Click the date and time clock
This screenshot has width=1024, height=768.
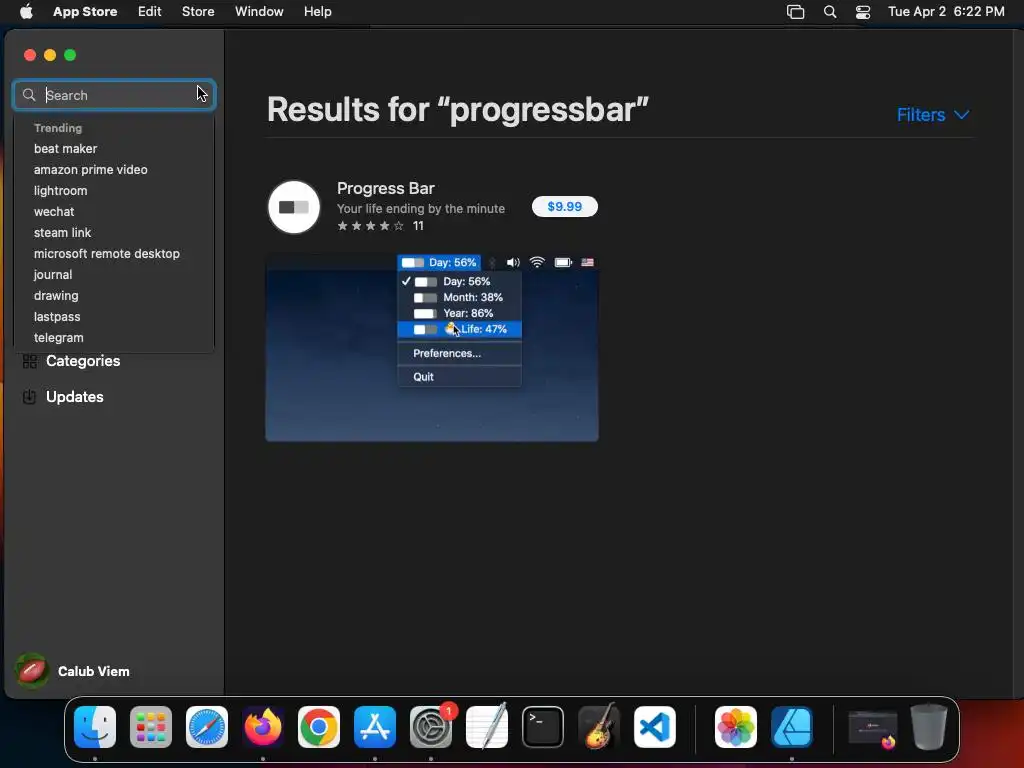click(x=946, y=12)
